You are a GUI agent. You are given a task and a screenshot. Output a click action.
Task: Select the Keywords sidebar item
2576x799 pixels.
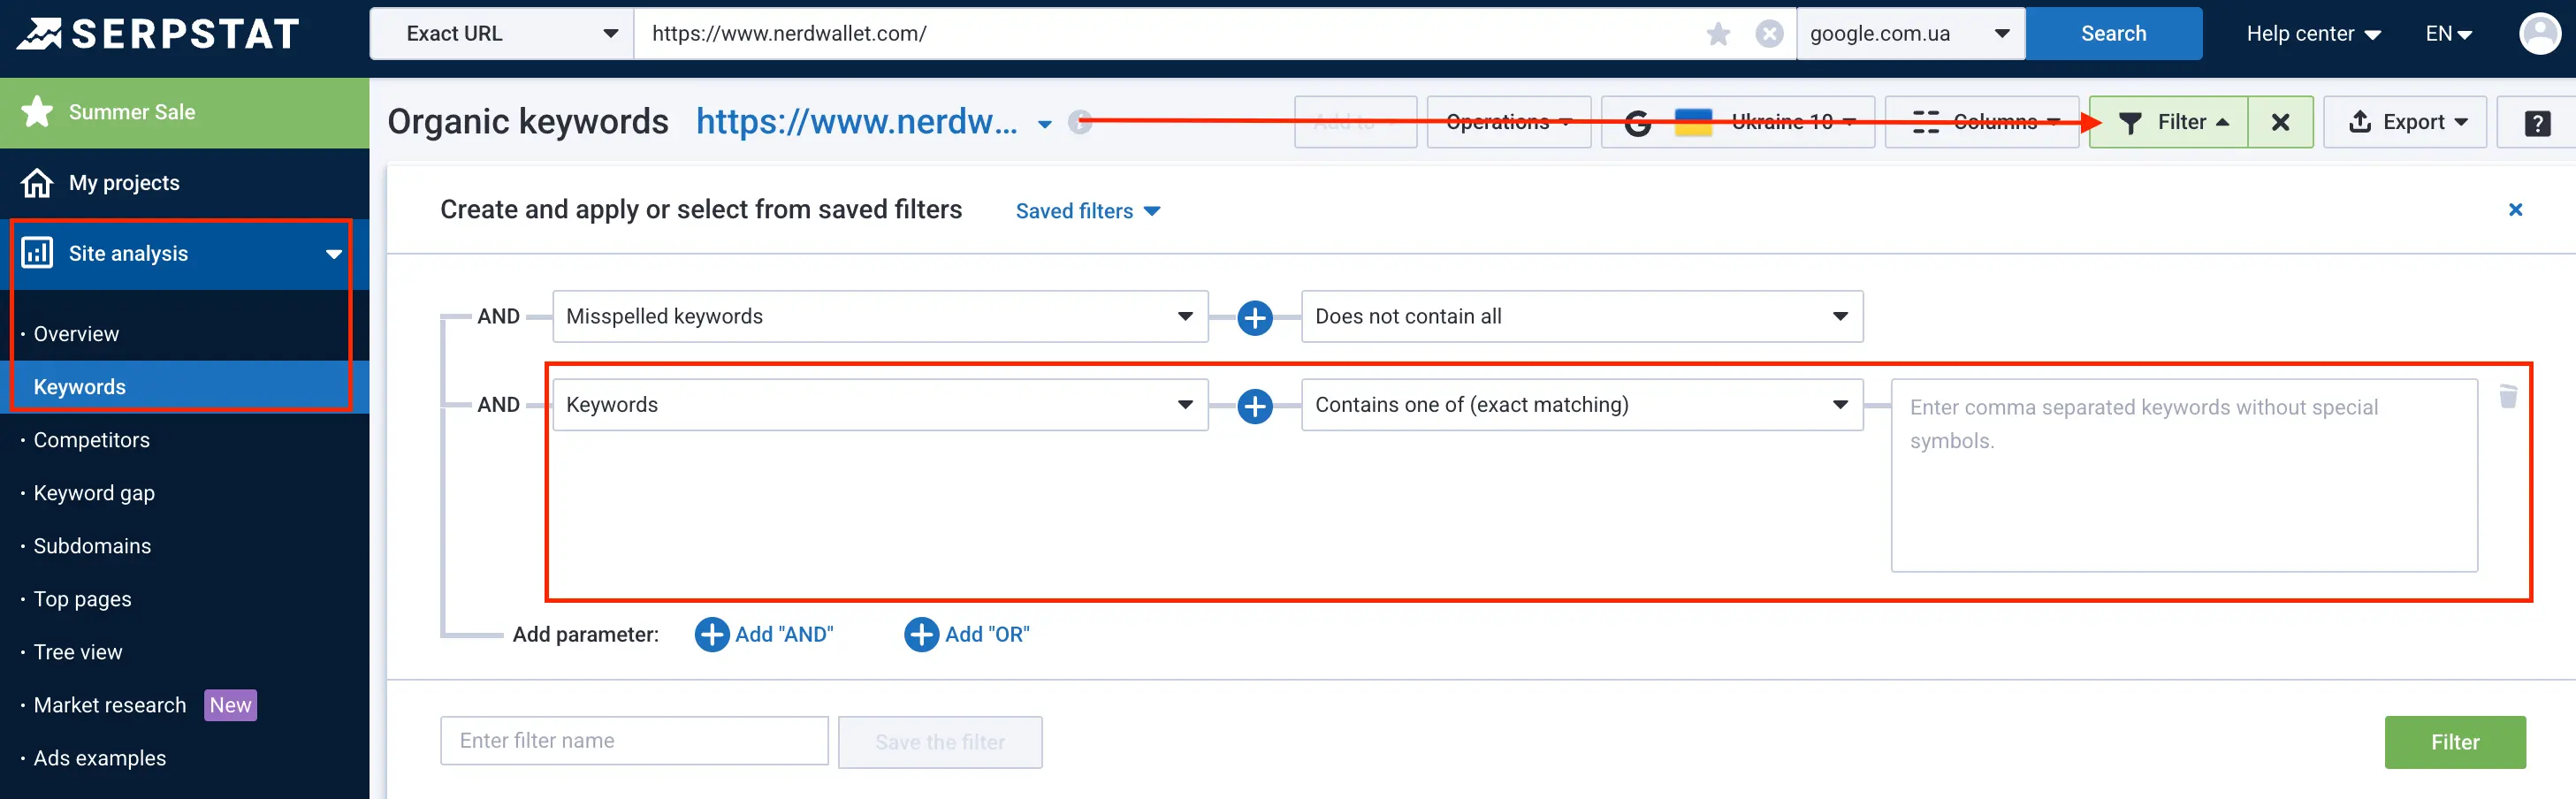click(x=185, y=387)
